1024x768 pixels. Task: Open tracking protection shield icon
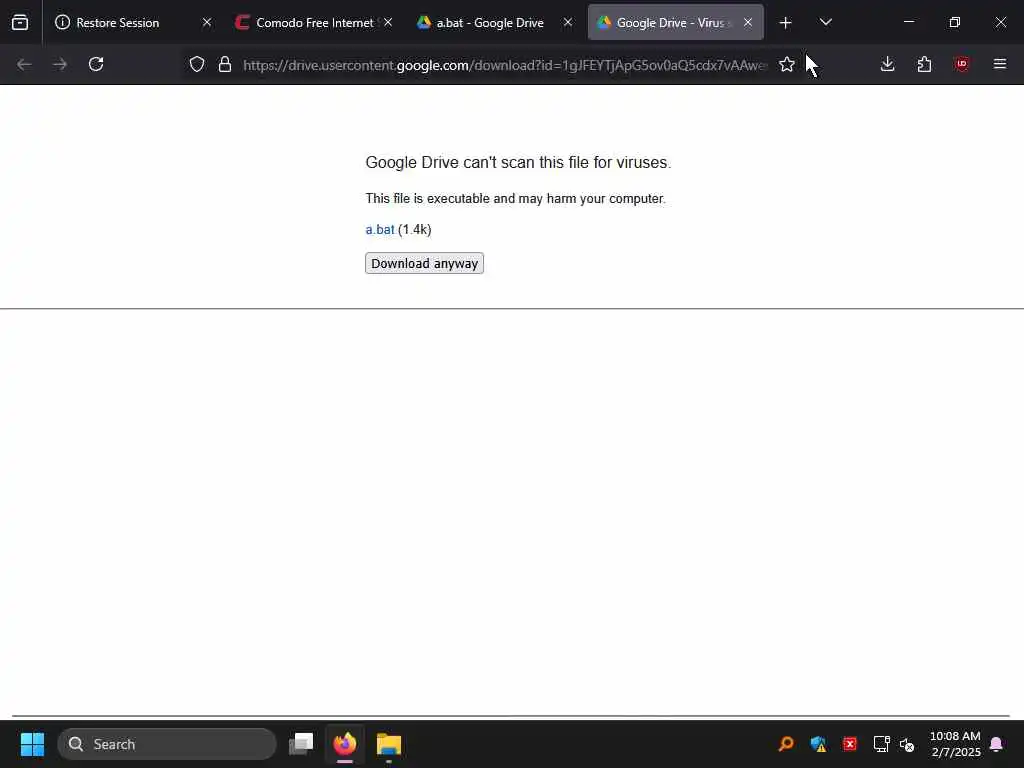pos(197,64)
